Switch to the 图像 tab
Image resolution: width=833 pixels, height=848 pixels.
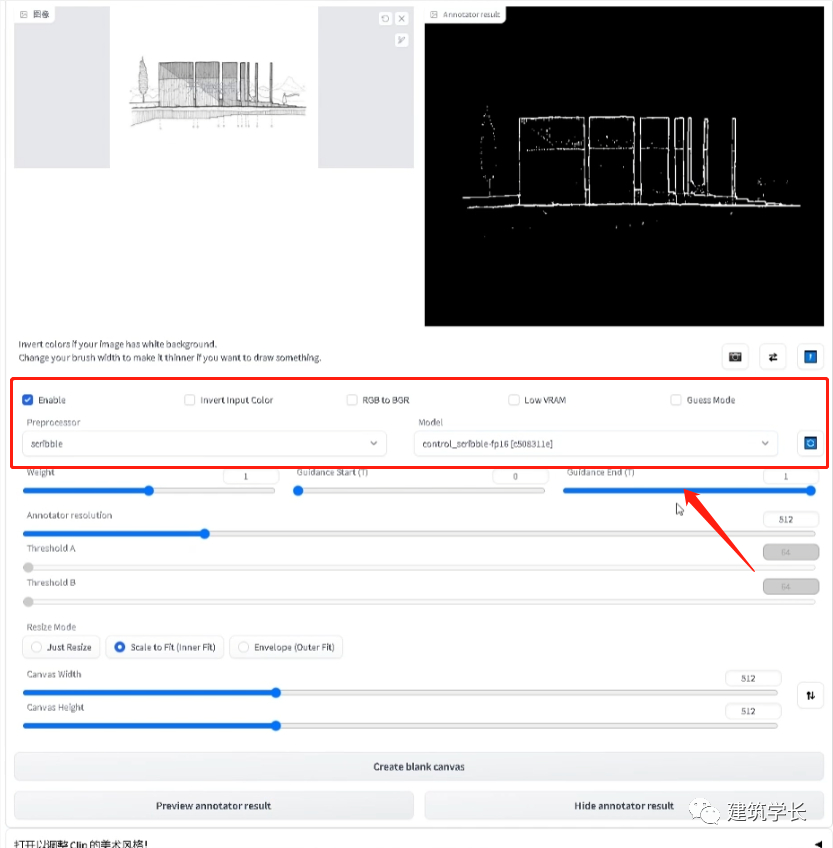(34, 14)
